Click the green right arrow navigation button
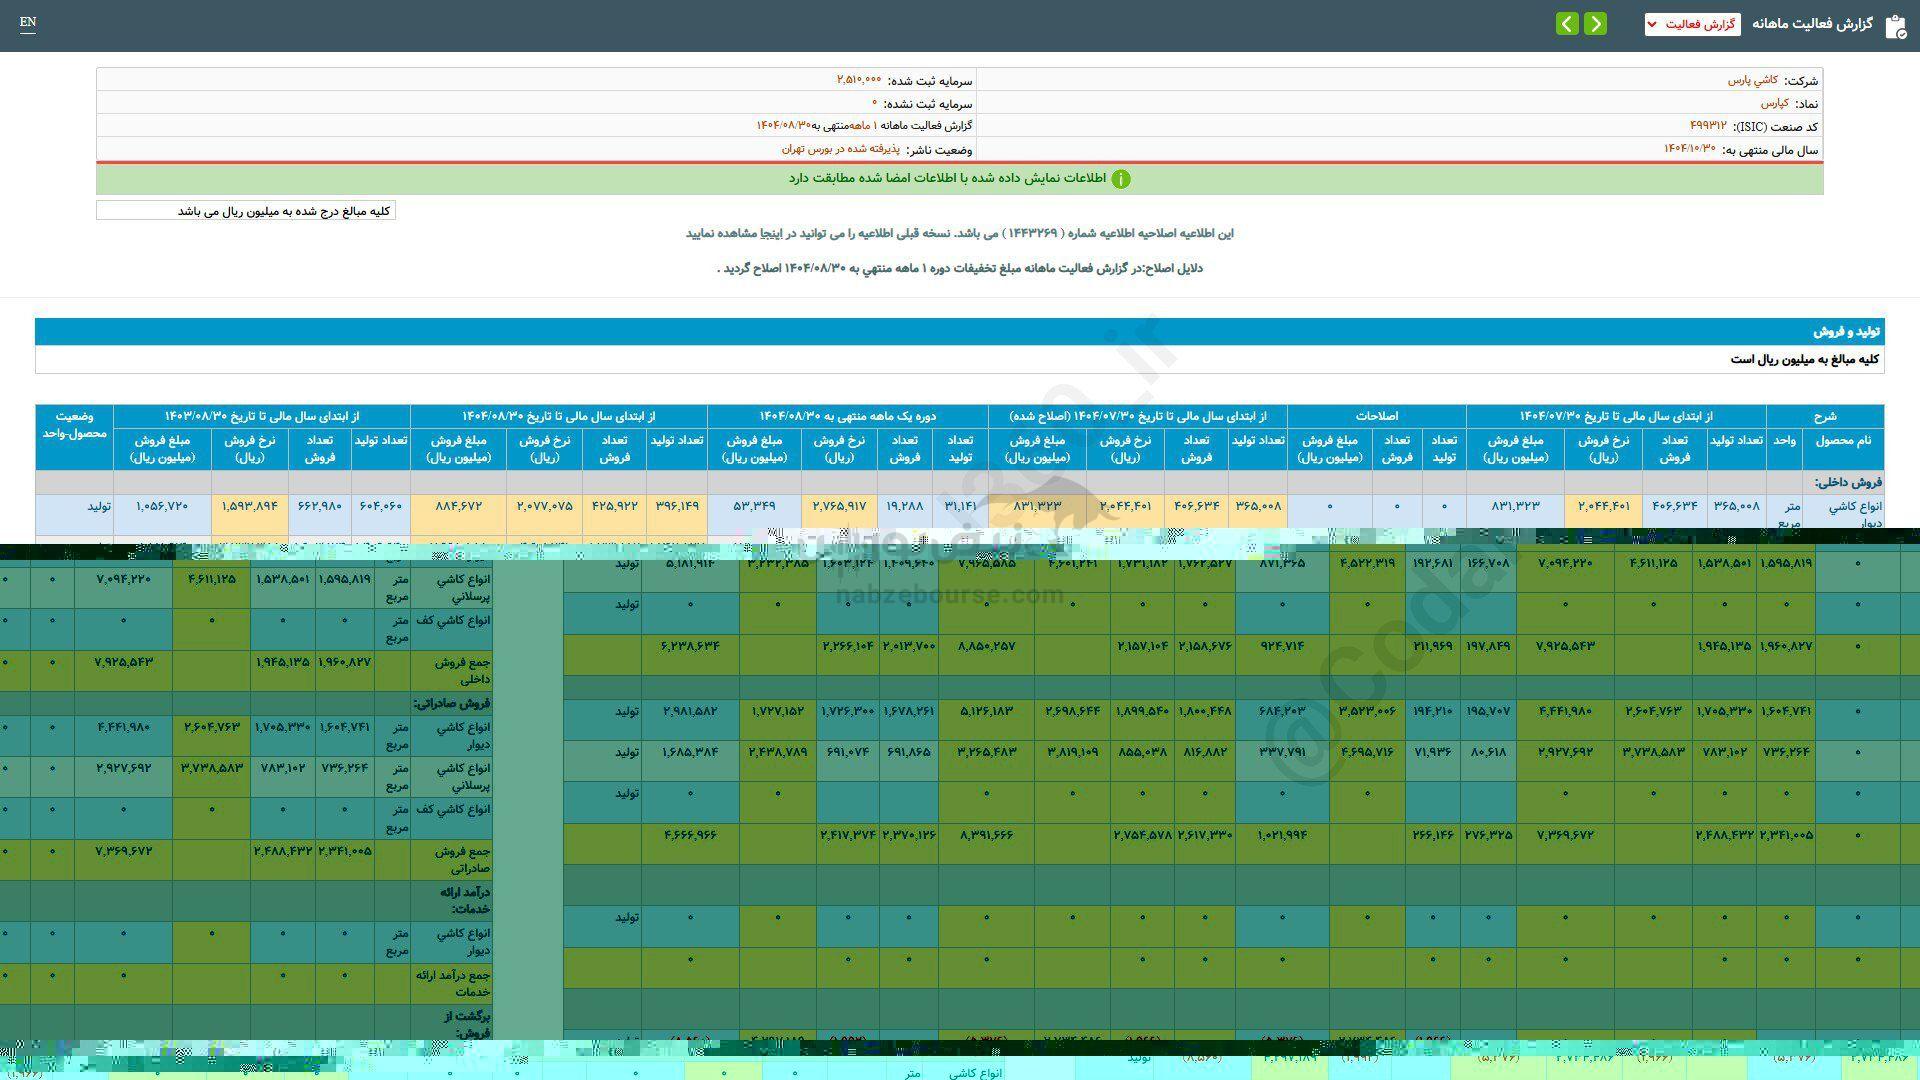The image size is (1920, 1080). click(x=1596, y=23)
